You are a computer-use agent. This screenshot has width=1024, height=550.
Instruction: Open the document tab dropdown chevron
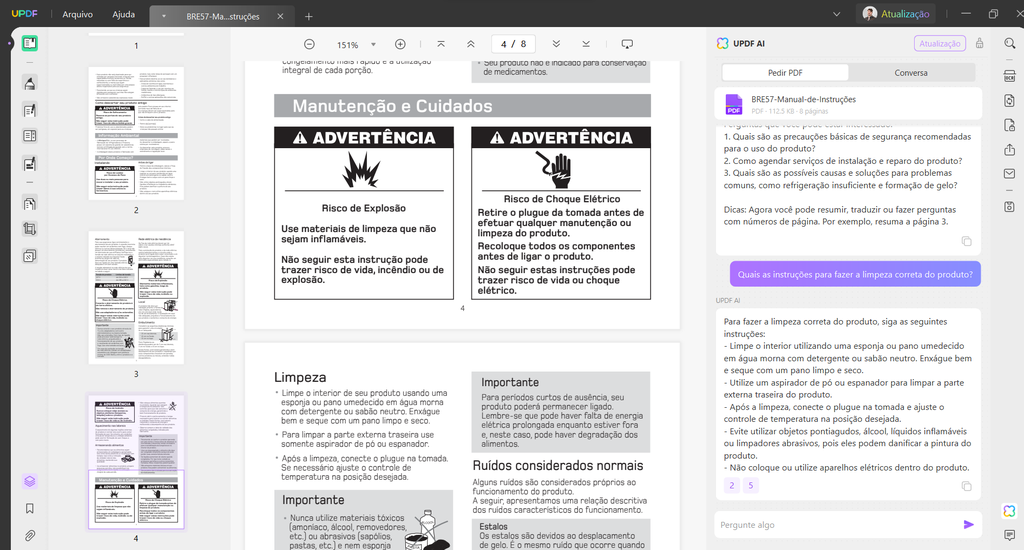click(x=163, y=16)
